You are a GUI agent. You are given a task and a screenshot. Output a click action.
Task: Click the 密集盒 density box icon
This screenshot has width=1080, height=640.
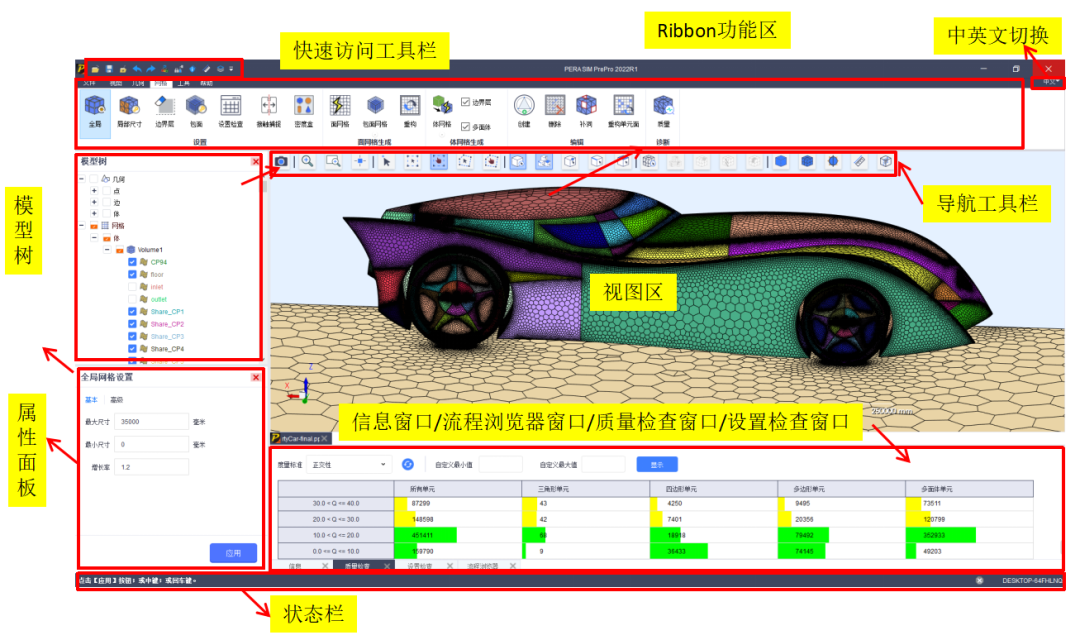[x=304, y=109]
